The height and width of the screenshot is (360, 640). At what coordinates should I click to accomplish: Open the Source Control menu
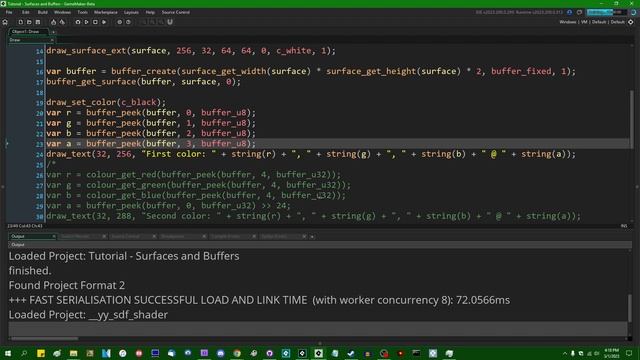(x=176, y=12)
